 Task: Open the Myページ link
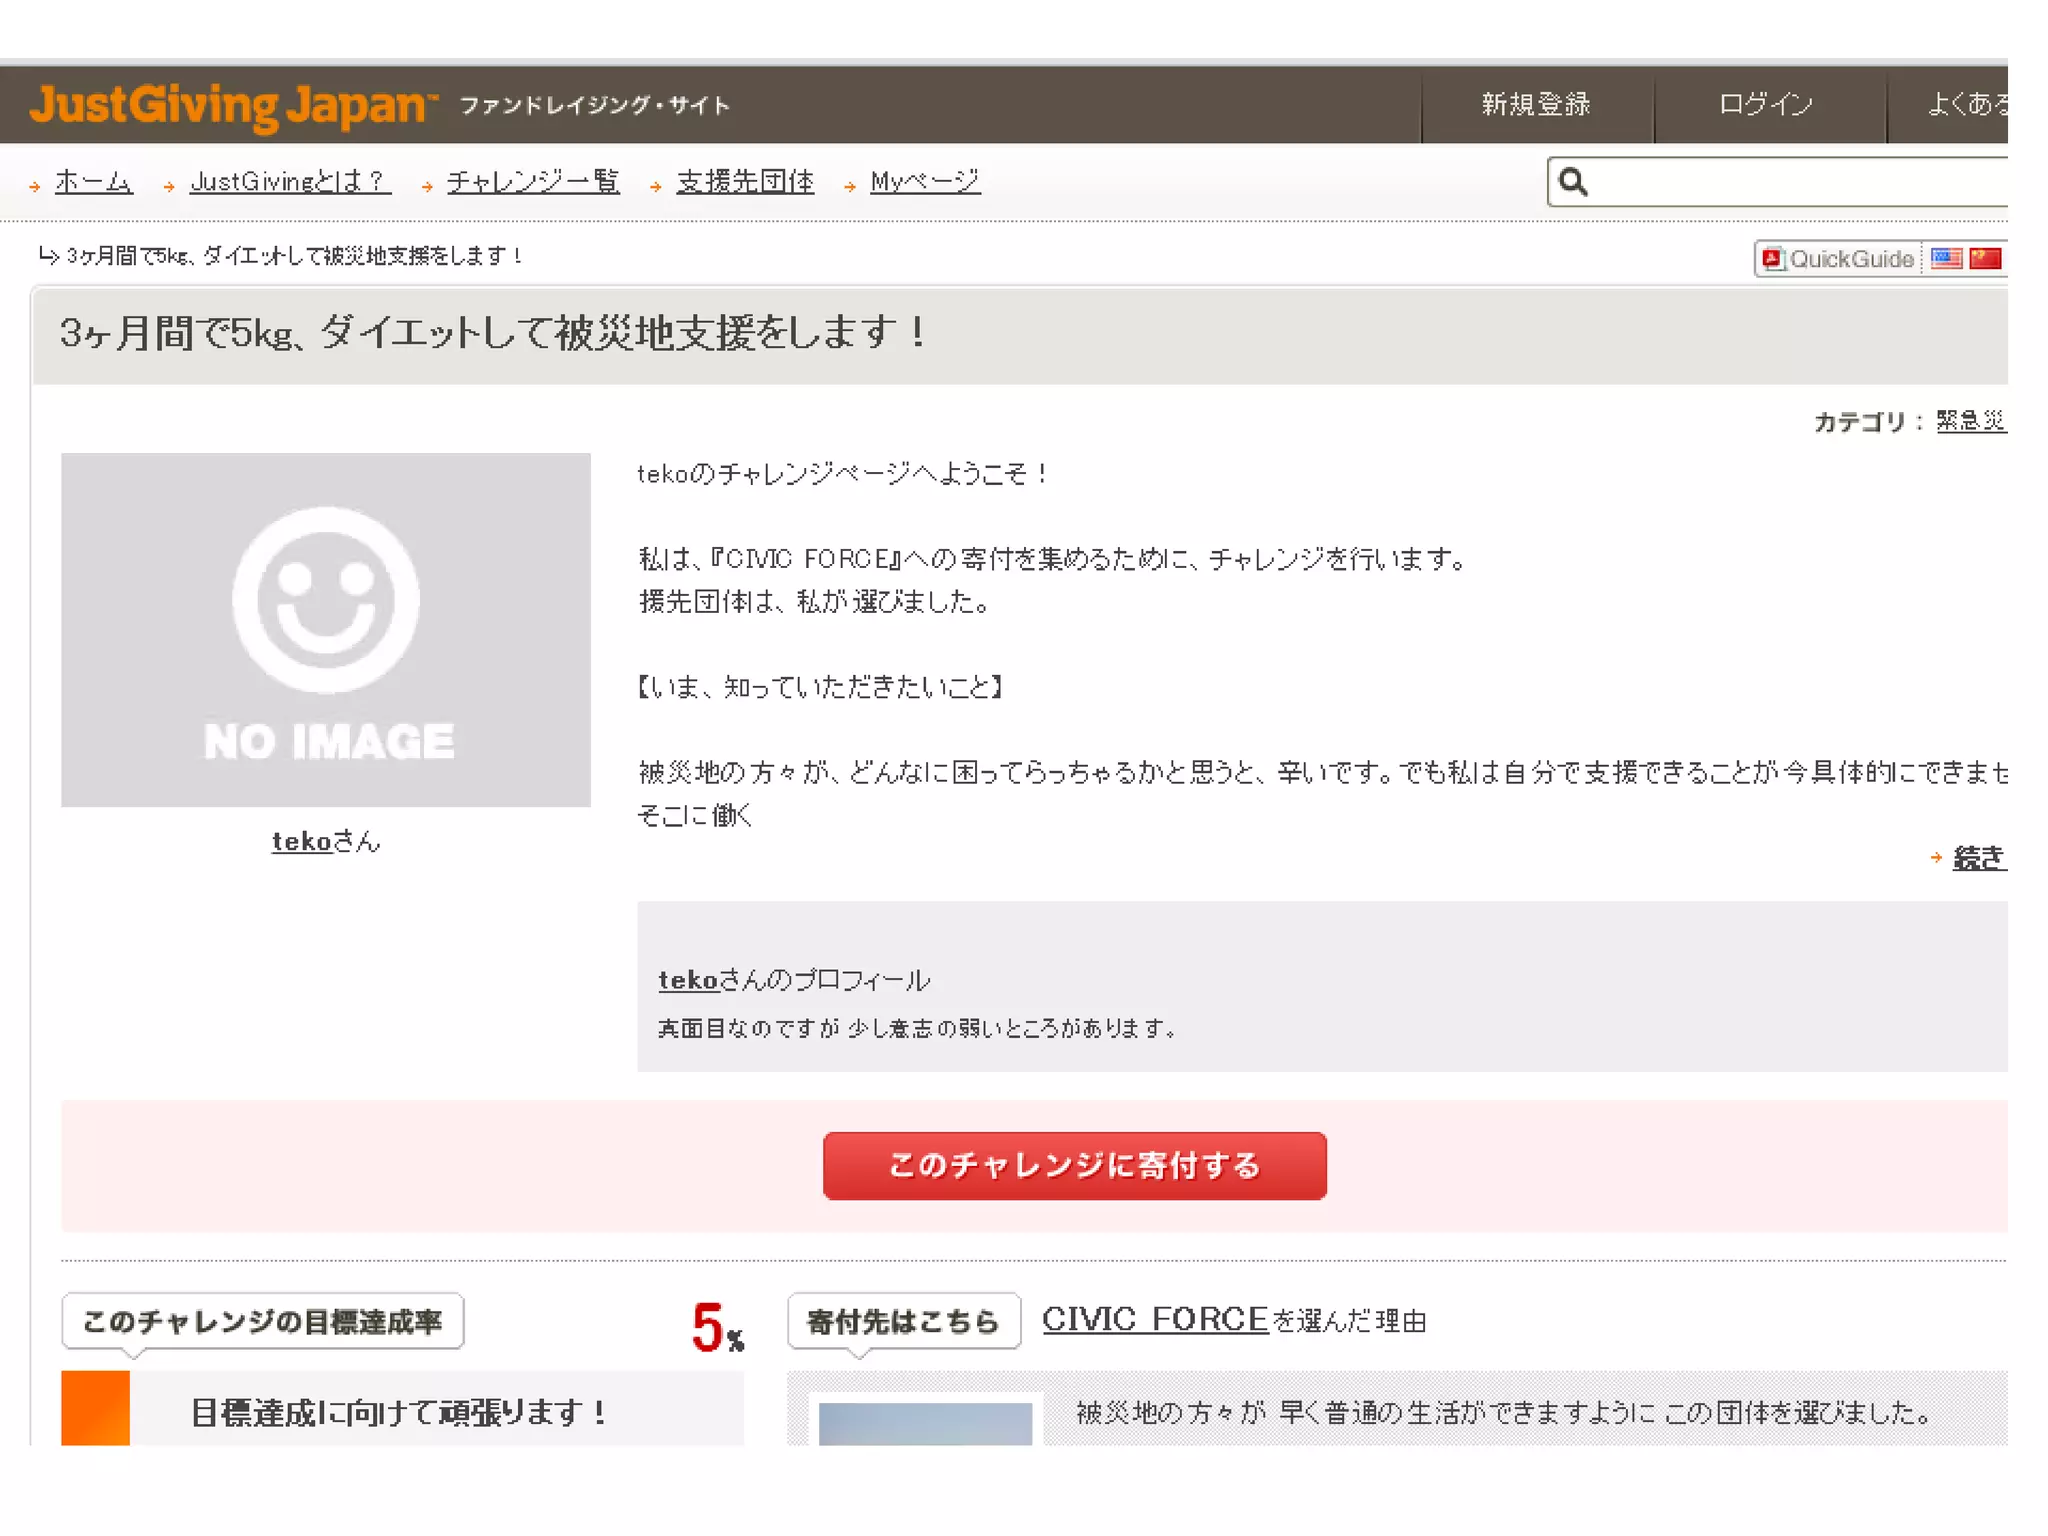click(925, 181)
